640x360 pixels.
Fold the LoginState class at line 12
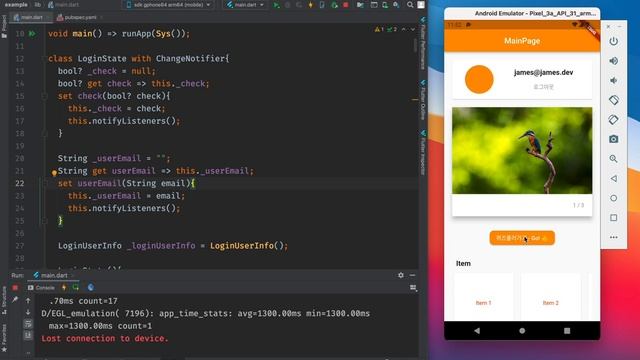point(44,58)
